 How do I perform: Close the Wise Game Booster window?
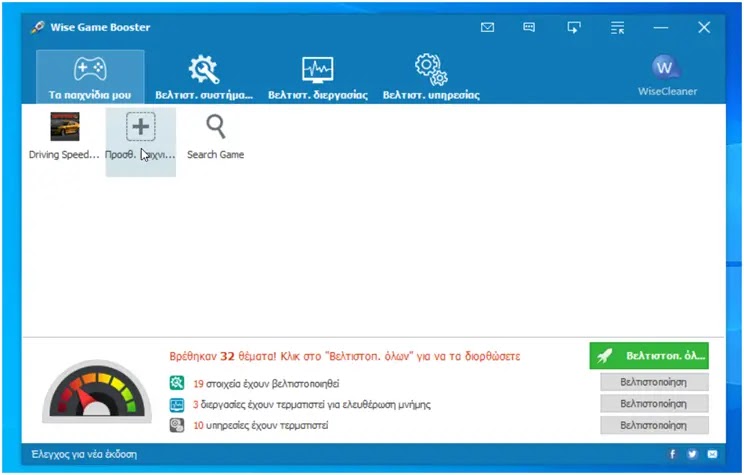point(704,28)
